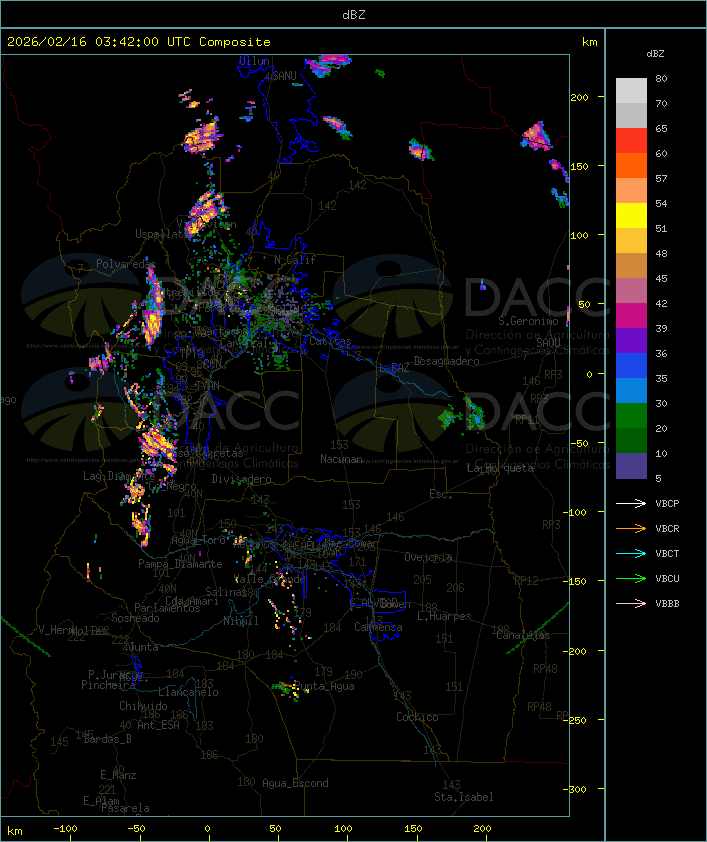Click the Desaguadero place label

(x=446, y=361)
